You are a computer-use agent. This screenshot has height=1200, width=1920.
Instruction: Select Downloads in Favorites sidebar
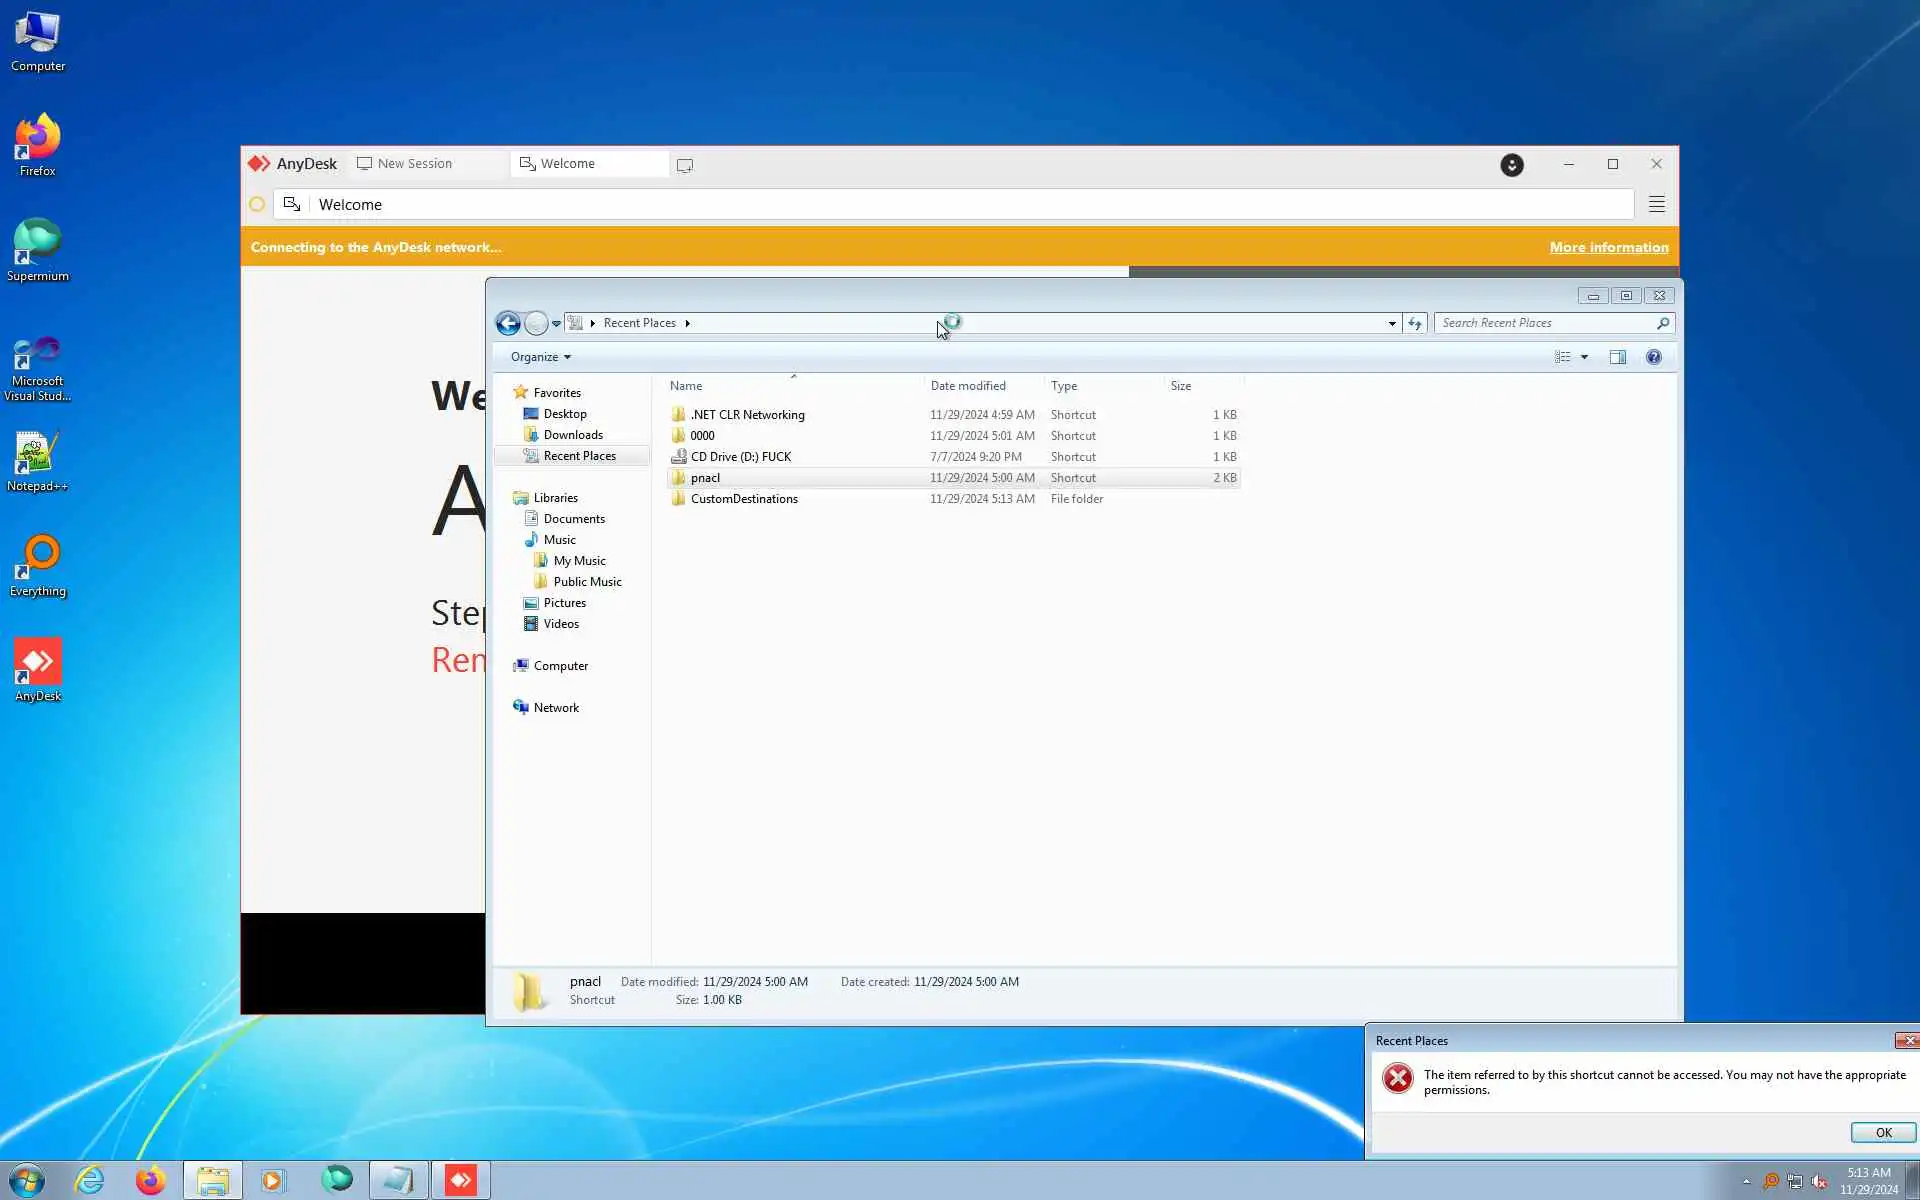click(572, 435)
